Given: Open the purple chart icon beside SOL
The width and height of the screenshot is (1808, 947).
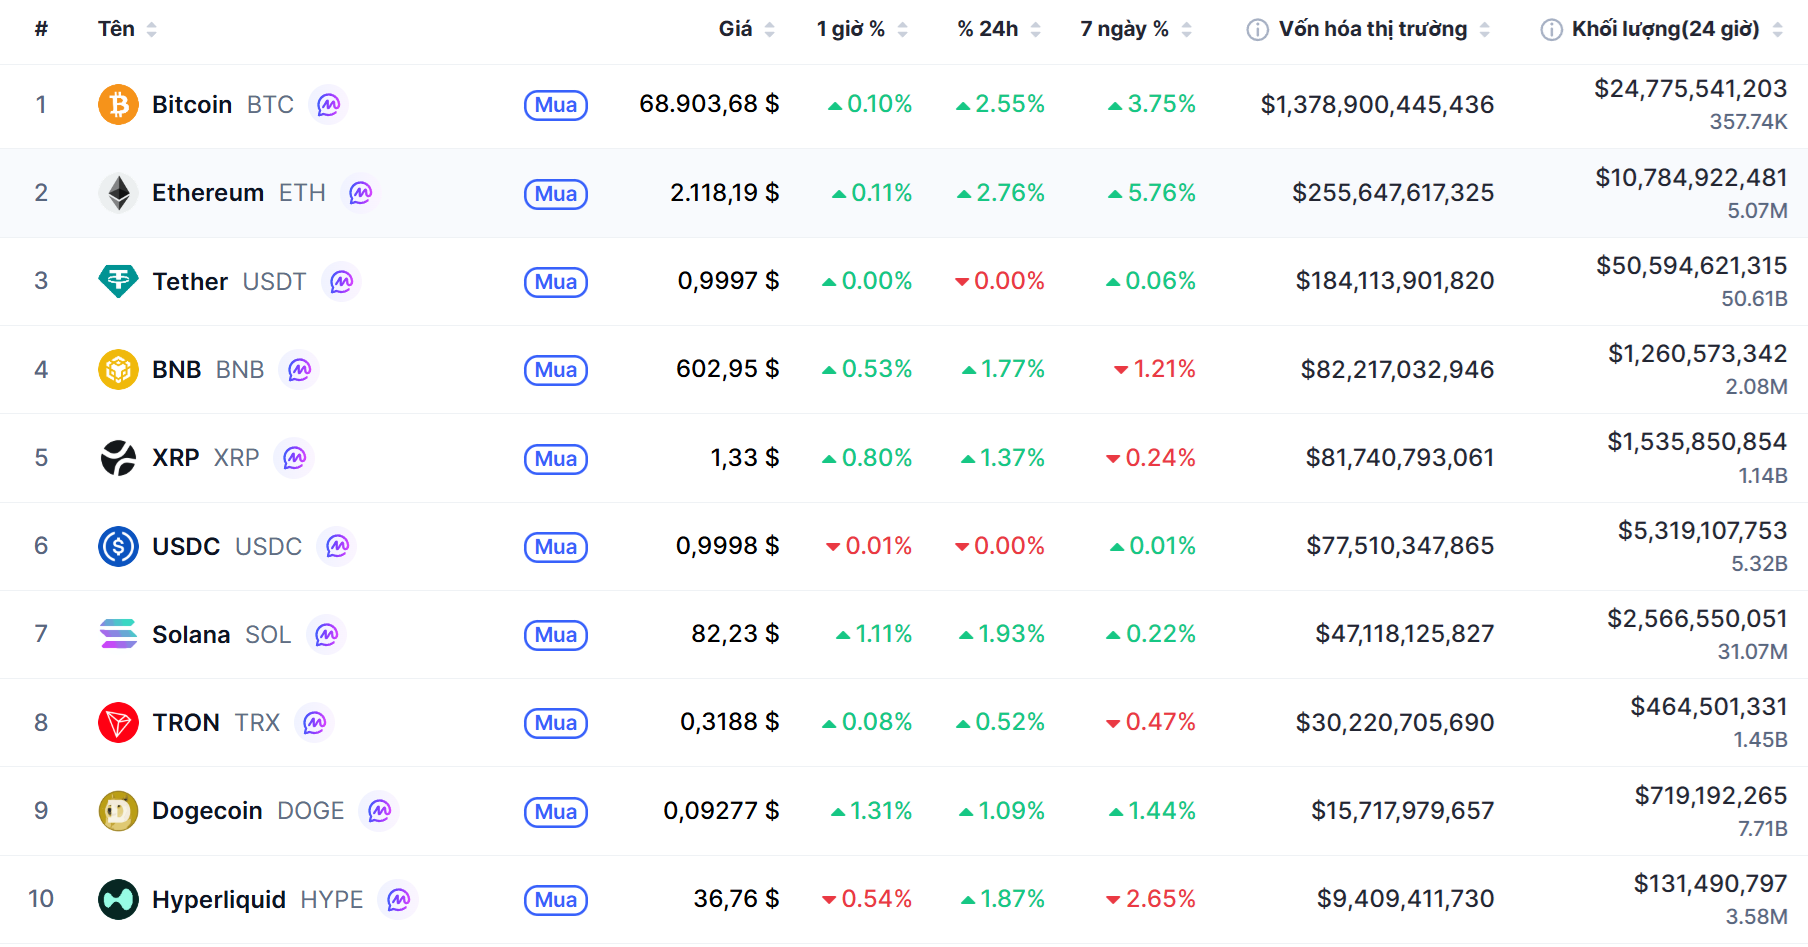Looking at the screenshot, I should [x=327, y=634].
